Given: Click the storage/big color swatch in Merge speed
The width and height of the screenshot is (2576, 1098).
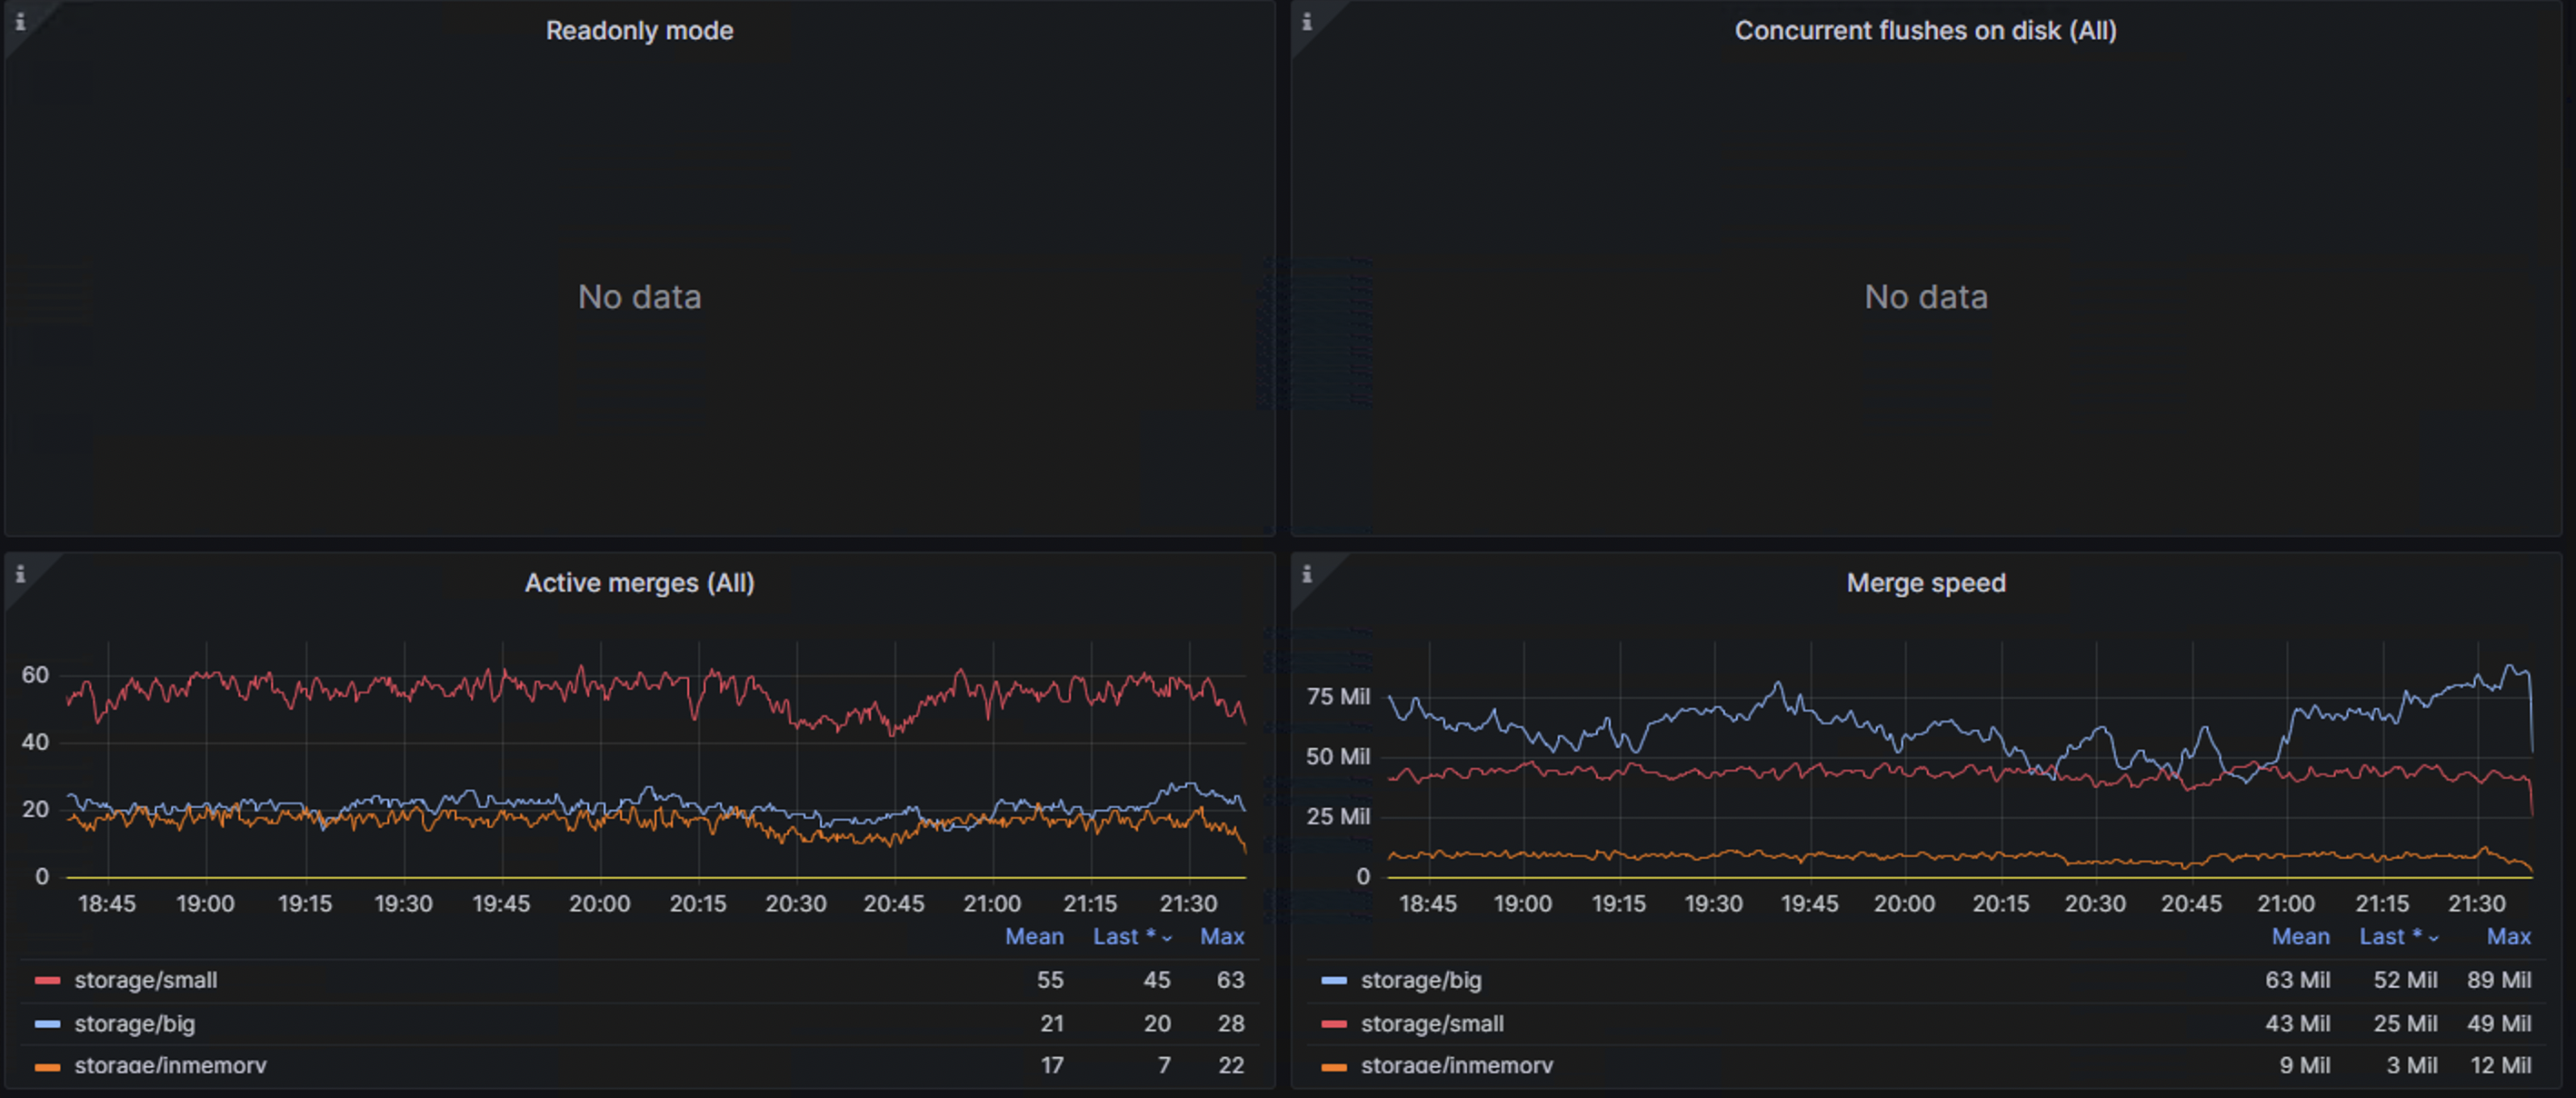Looking at the screenshot, I should pyautogui.click(x=1334, y=980).
